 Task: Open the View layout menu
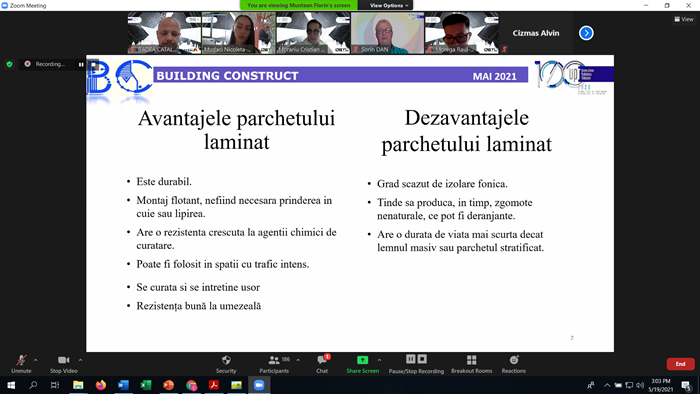684,19
